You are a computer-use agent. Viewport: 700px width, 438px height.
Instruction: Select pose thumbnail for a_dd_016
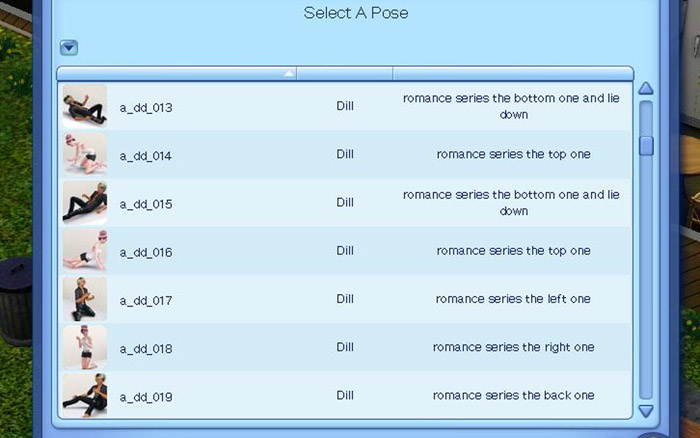tap(84, 250)
